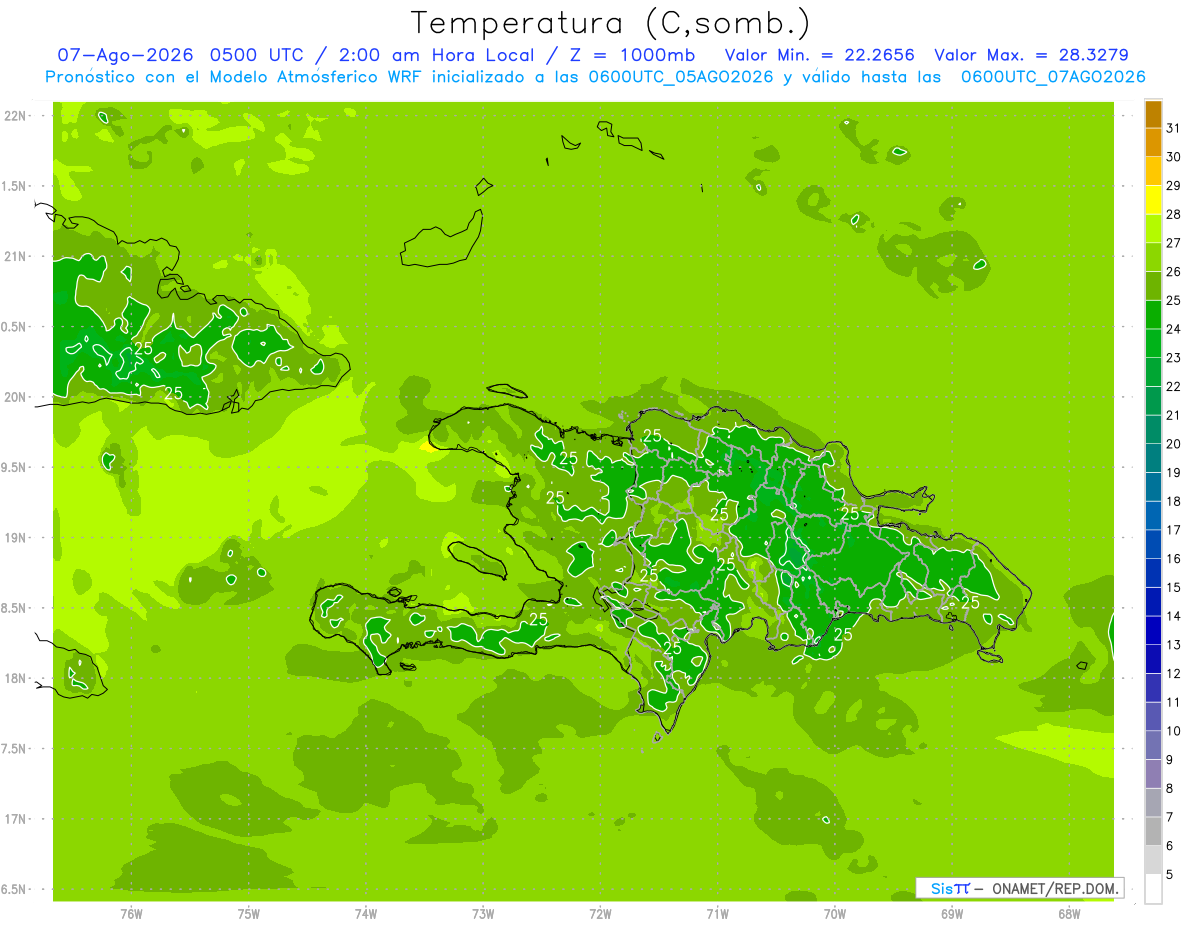Click the "SisPI - ONAMET/REP.DOM." credit label
This screenshot has height=927, width=1200.
click(x=1020, y=888)
